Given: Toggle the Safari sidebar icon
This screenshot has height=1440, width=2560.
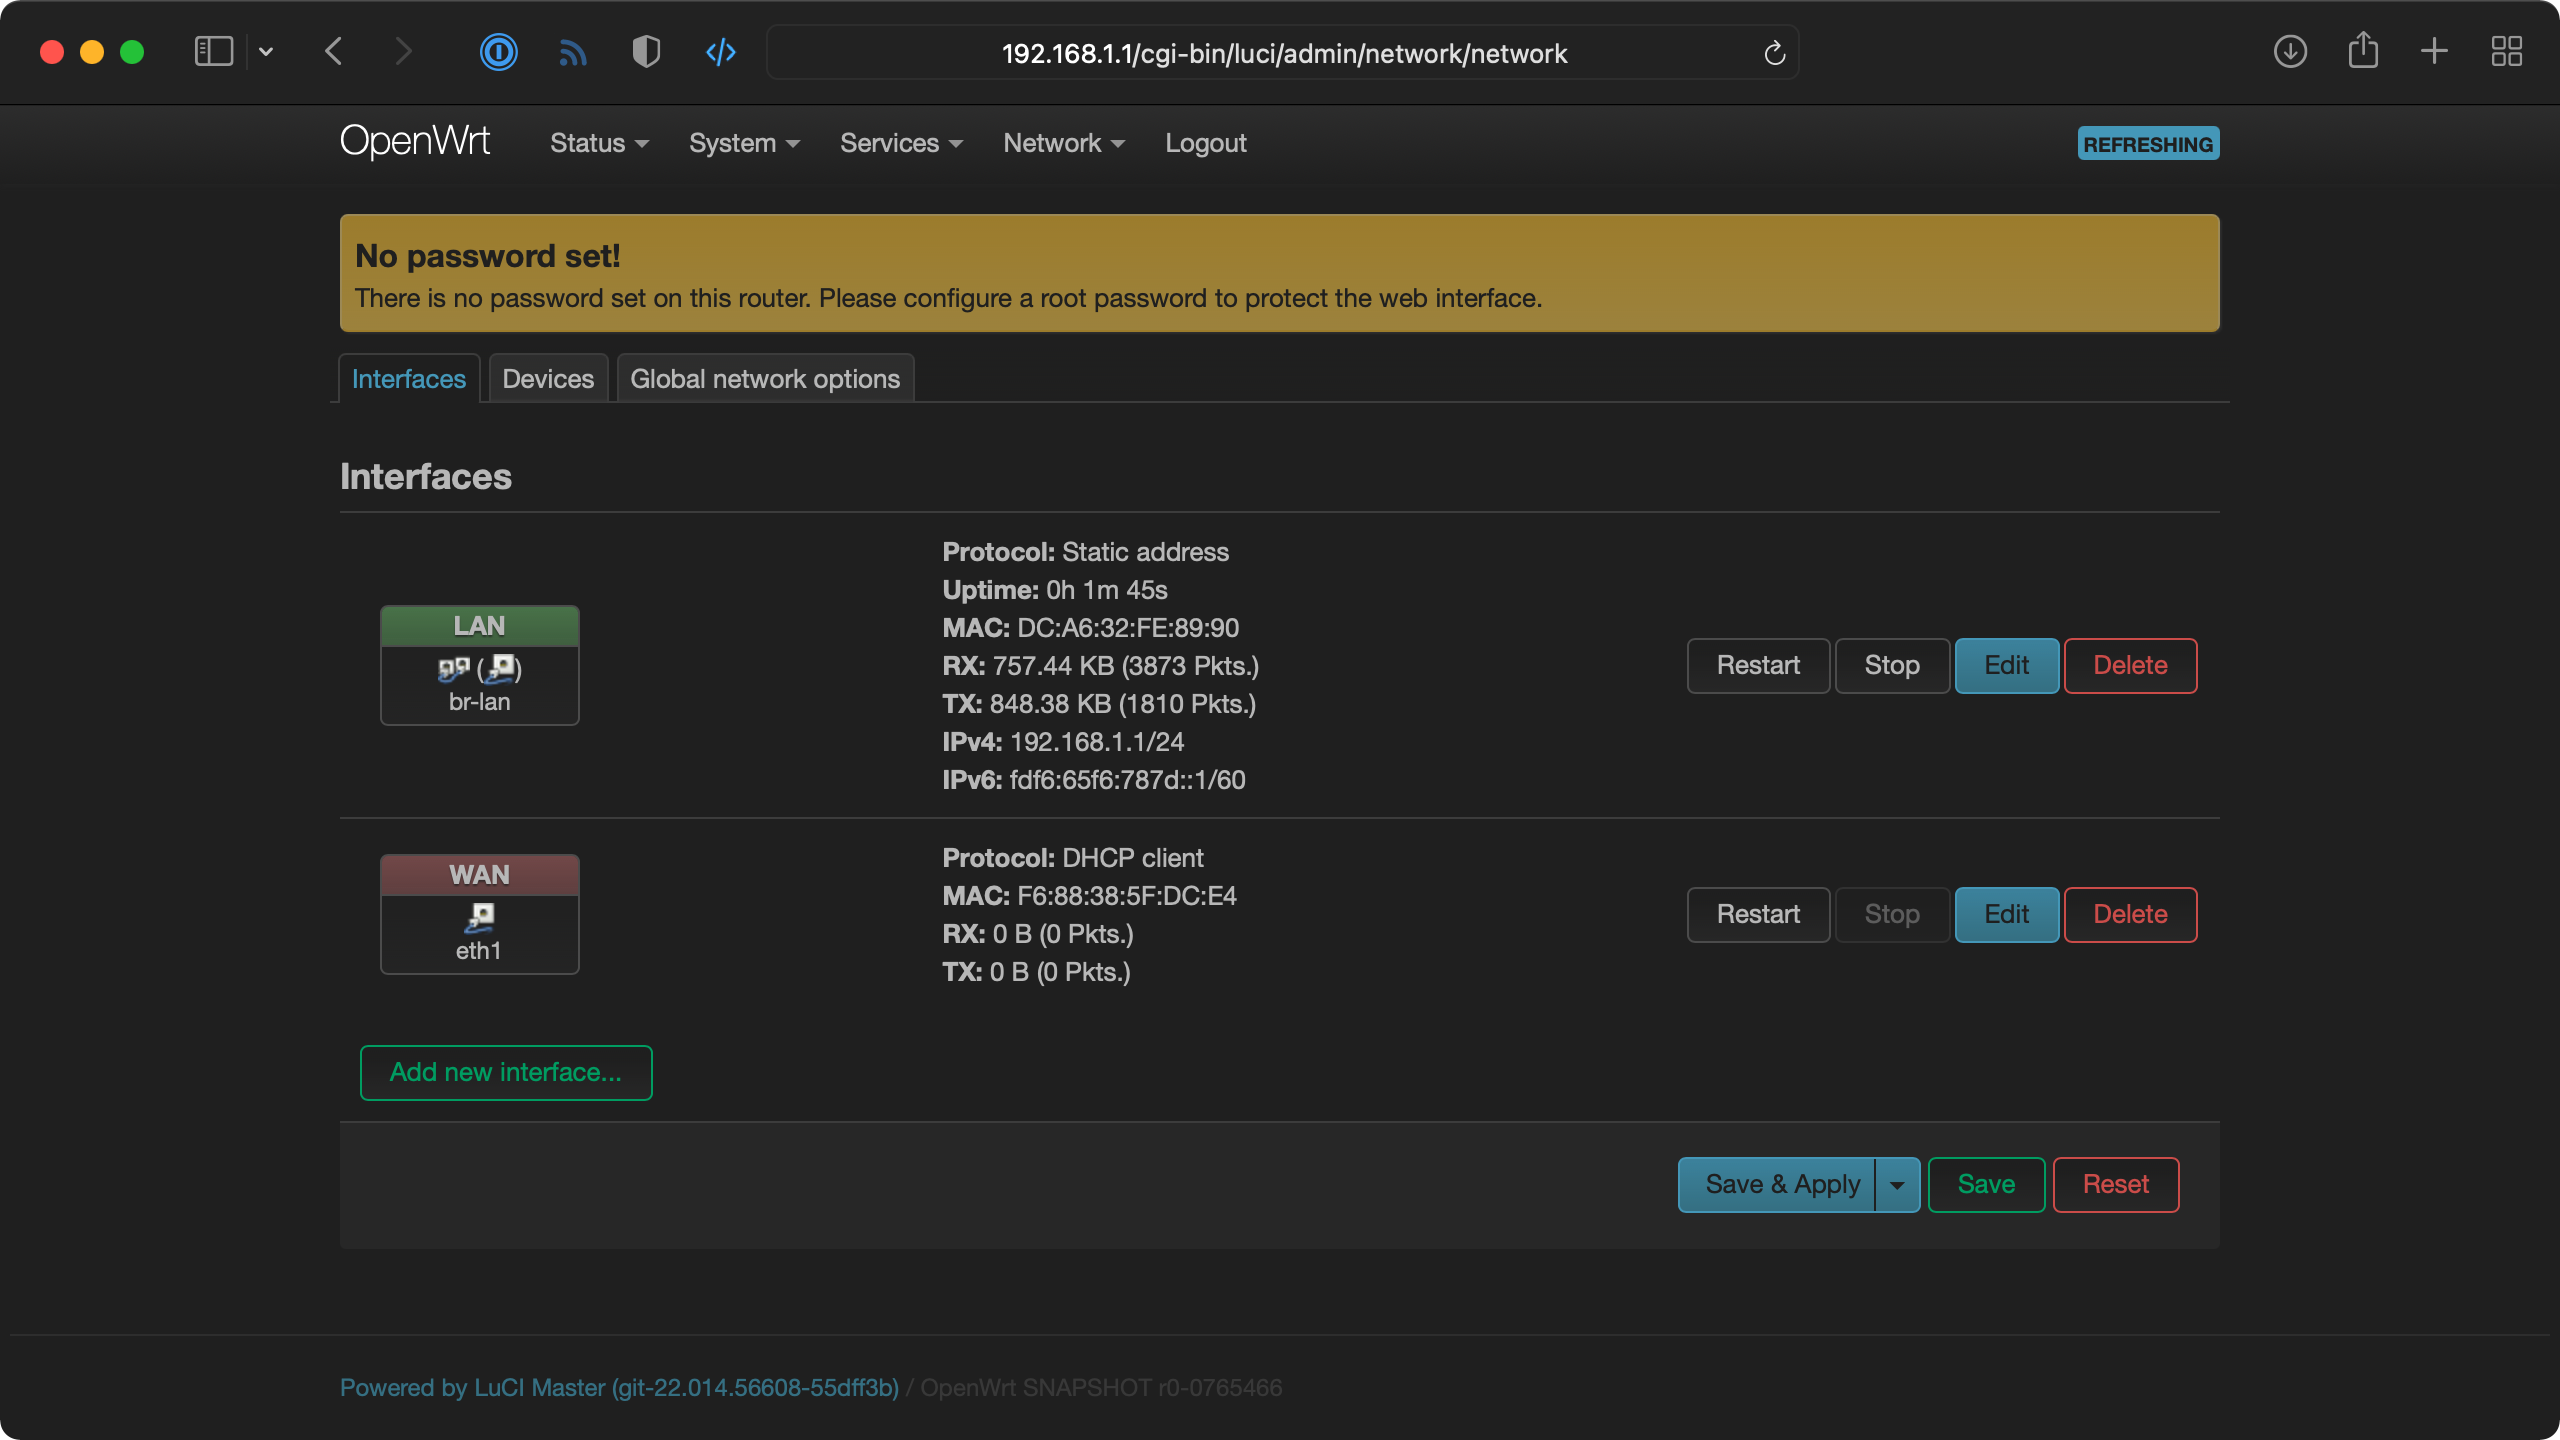Looking at the screenshot, I should click(x=213, y=52).
